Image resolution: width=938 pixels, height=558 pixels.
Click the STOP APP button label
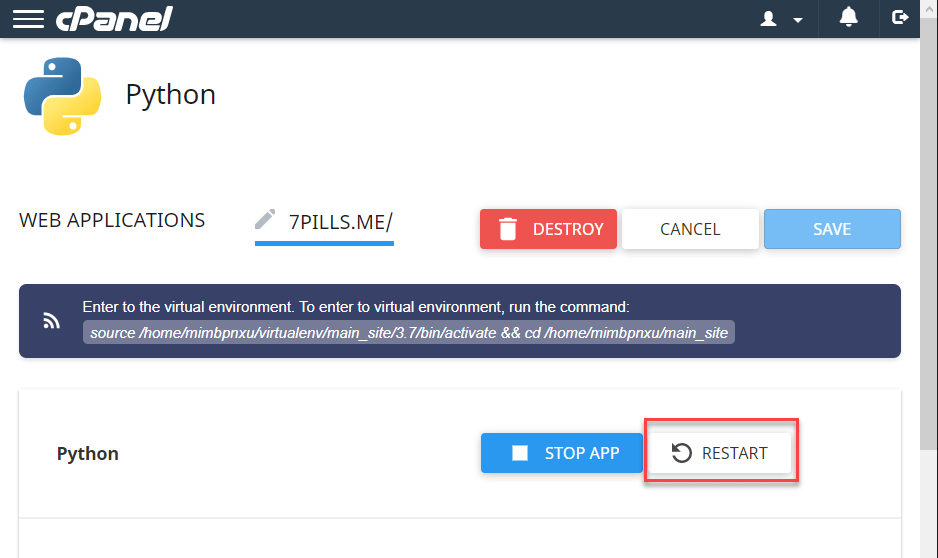click(x=582, y=453)
